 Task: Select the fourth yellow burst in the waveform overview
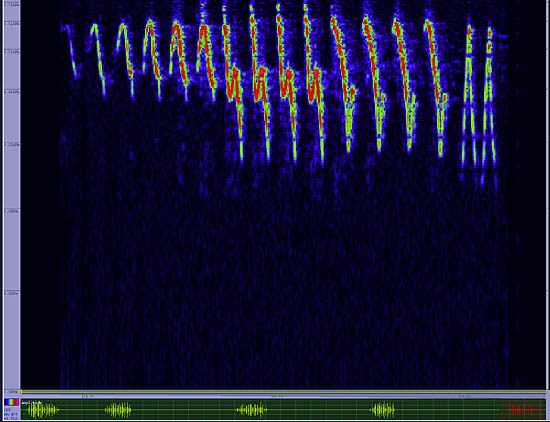(383, 410)
